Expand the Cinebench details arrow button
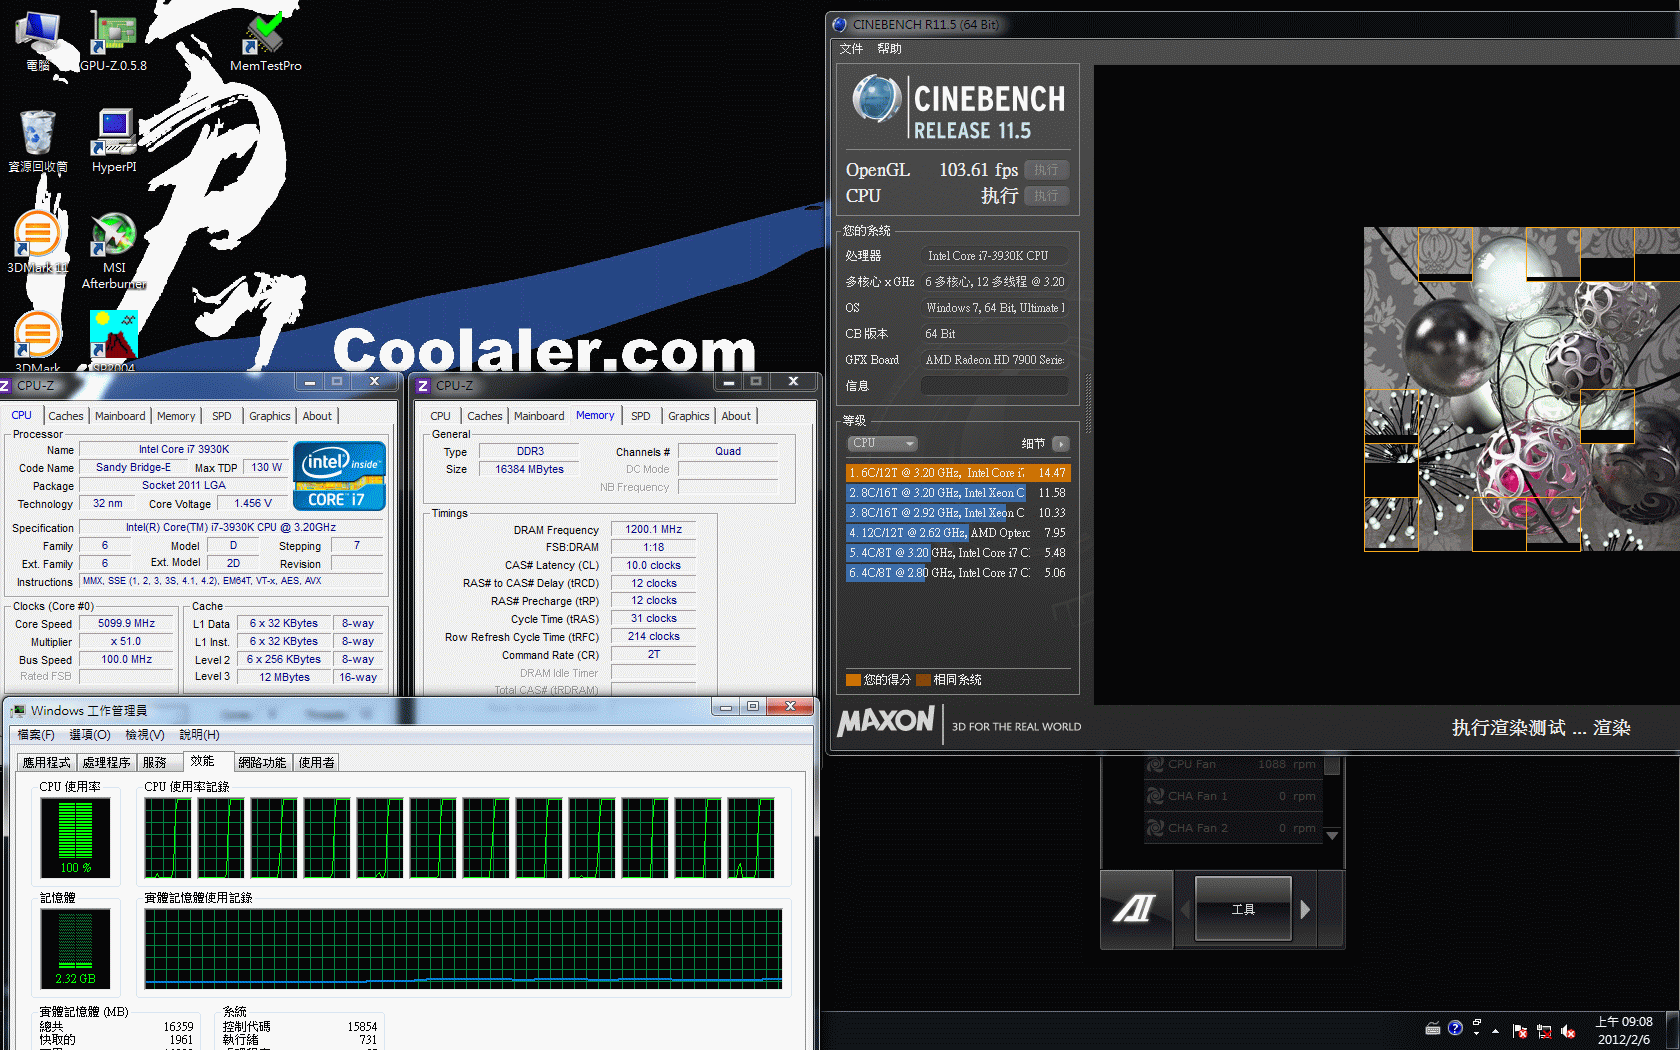Image resolution: width=1680 pixels, height=1050 pixels. [x=1061, y=443]
